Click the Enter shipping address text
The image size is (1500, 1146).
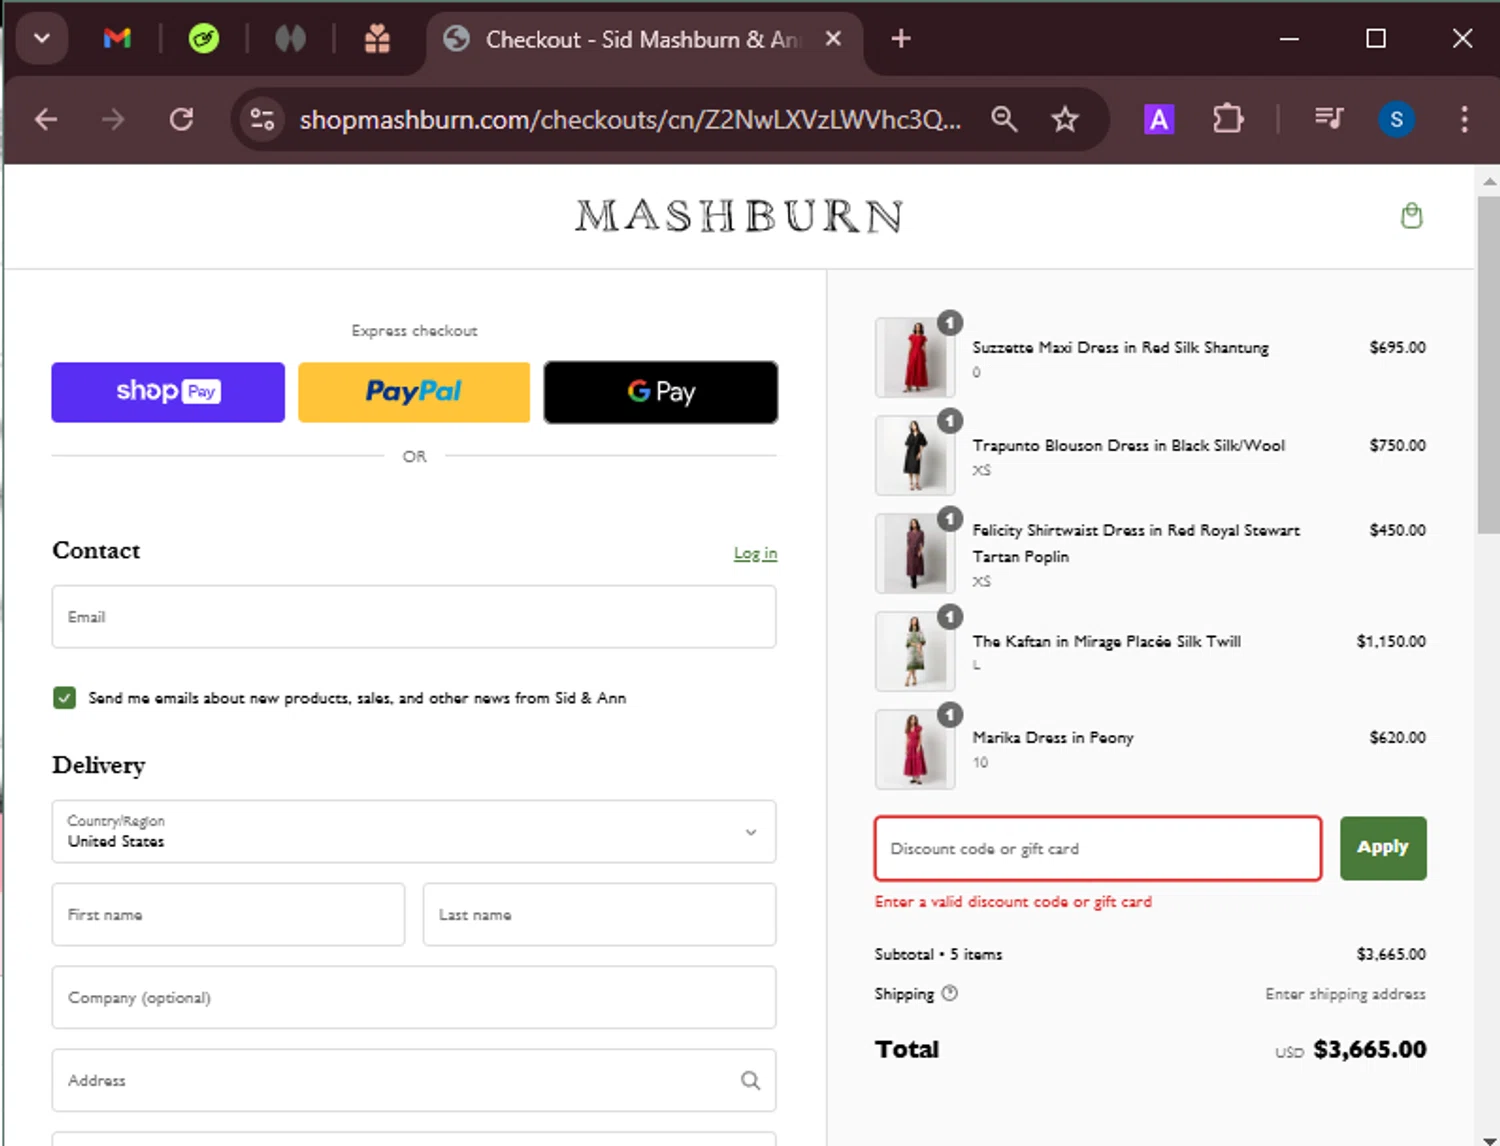click(1345, 994)
